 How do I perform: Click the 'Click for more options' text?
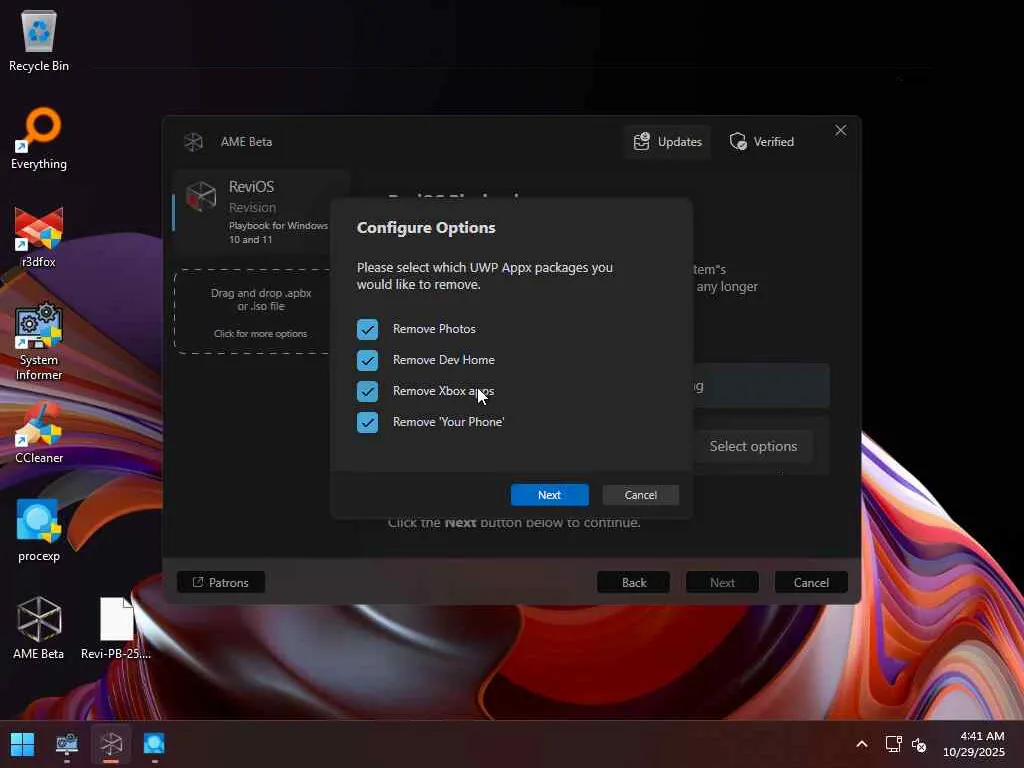click(260, 334)
